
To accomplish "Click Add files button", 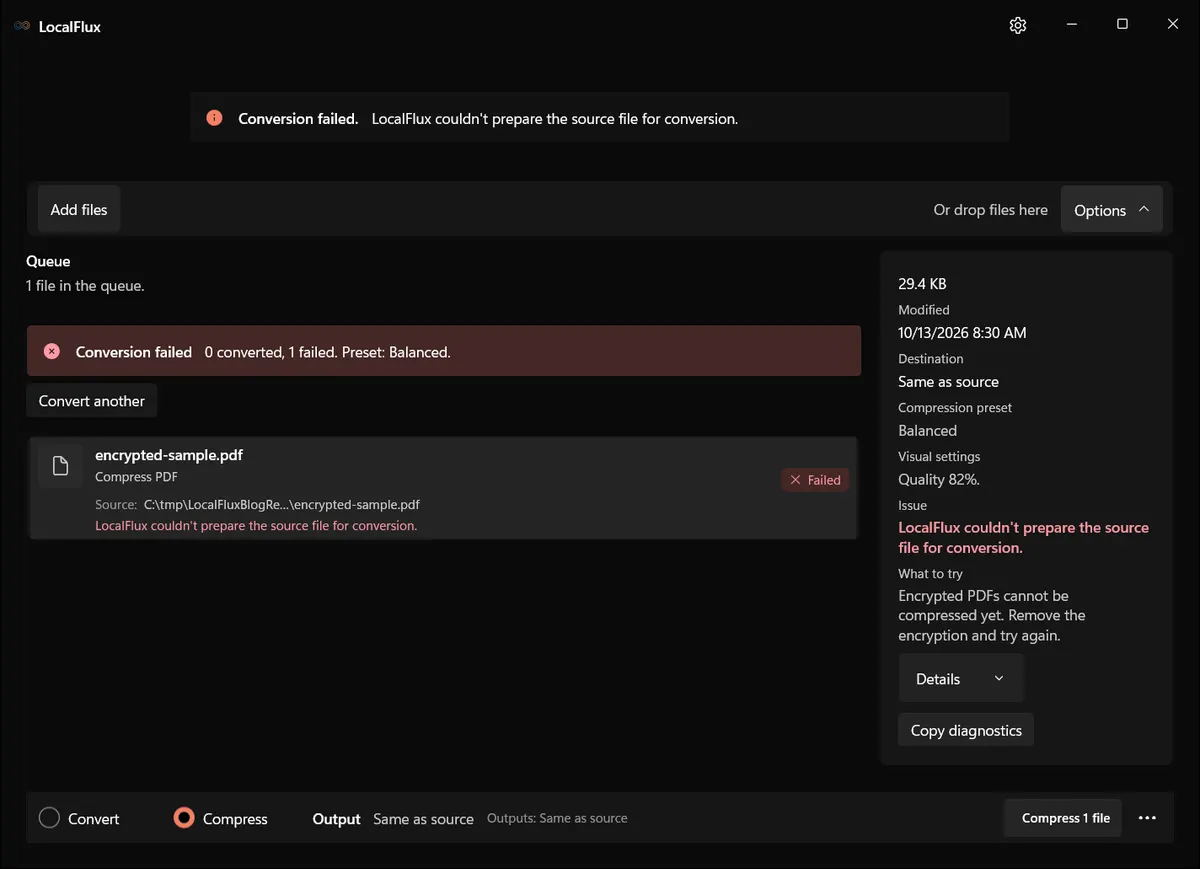I will pos(79,210).
